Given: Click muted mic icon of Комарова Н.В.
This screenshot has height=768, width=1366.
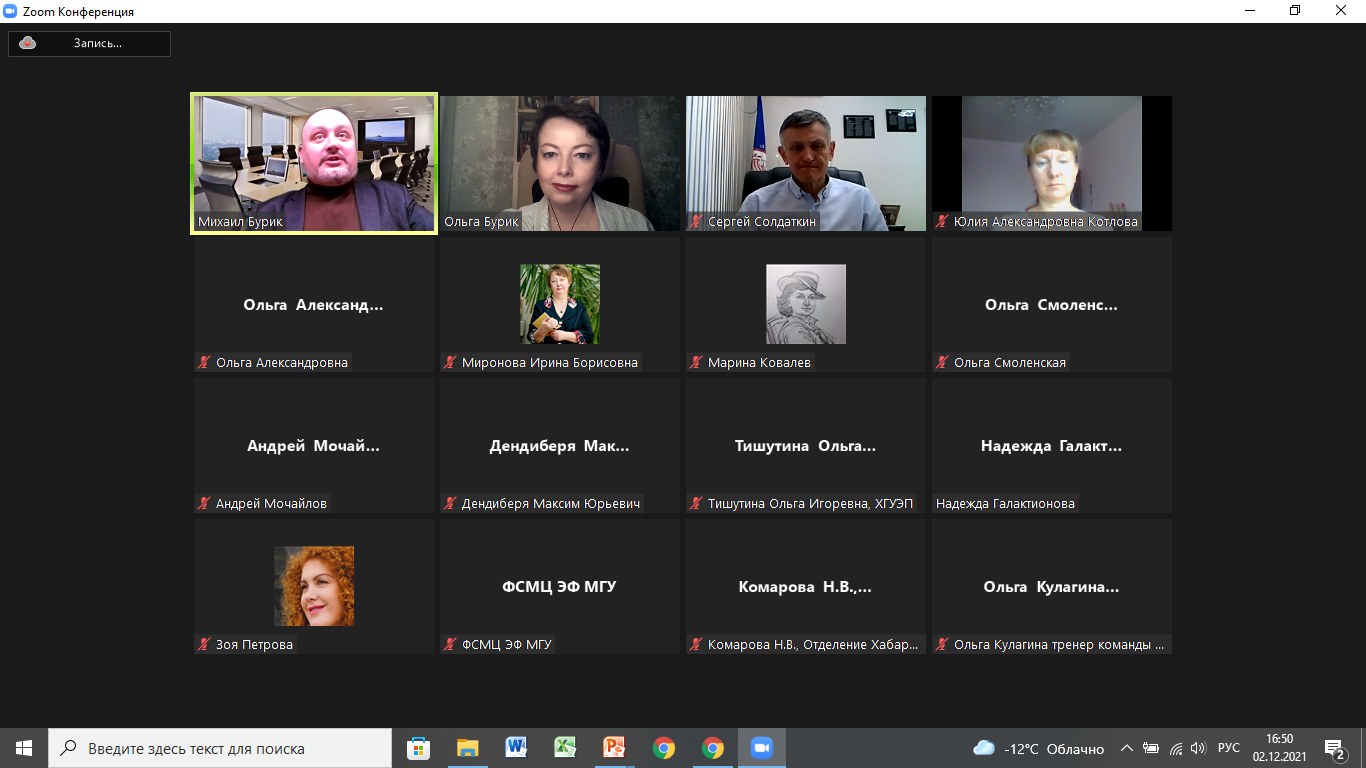Looking at the screenshot, I should click(697, 645).
